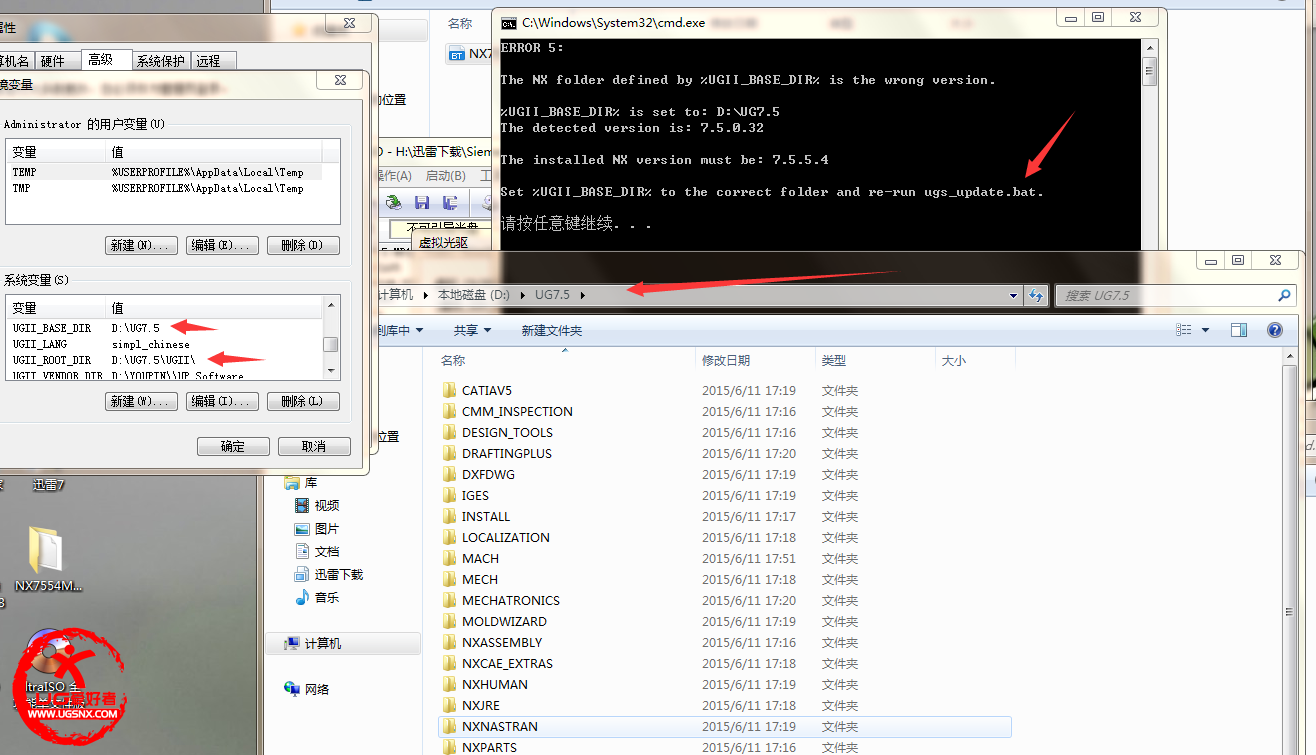Click the cmd.exe window title icon
The width and height of the screenshot is (1316, 755).
(x=509, y=21)
